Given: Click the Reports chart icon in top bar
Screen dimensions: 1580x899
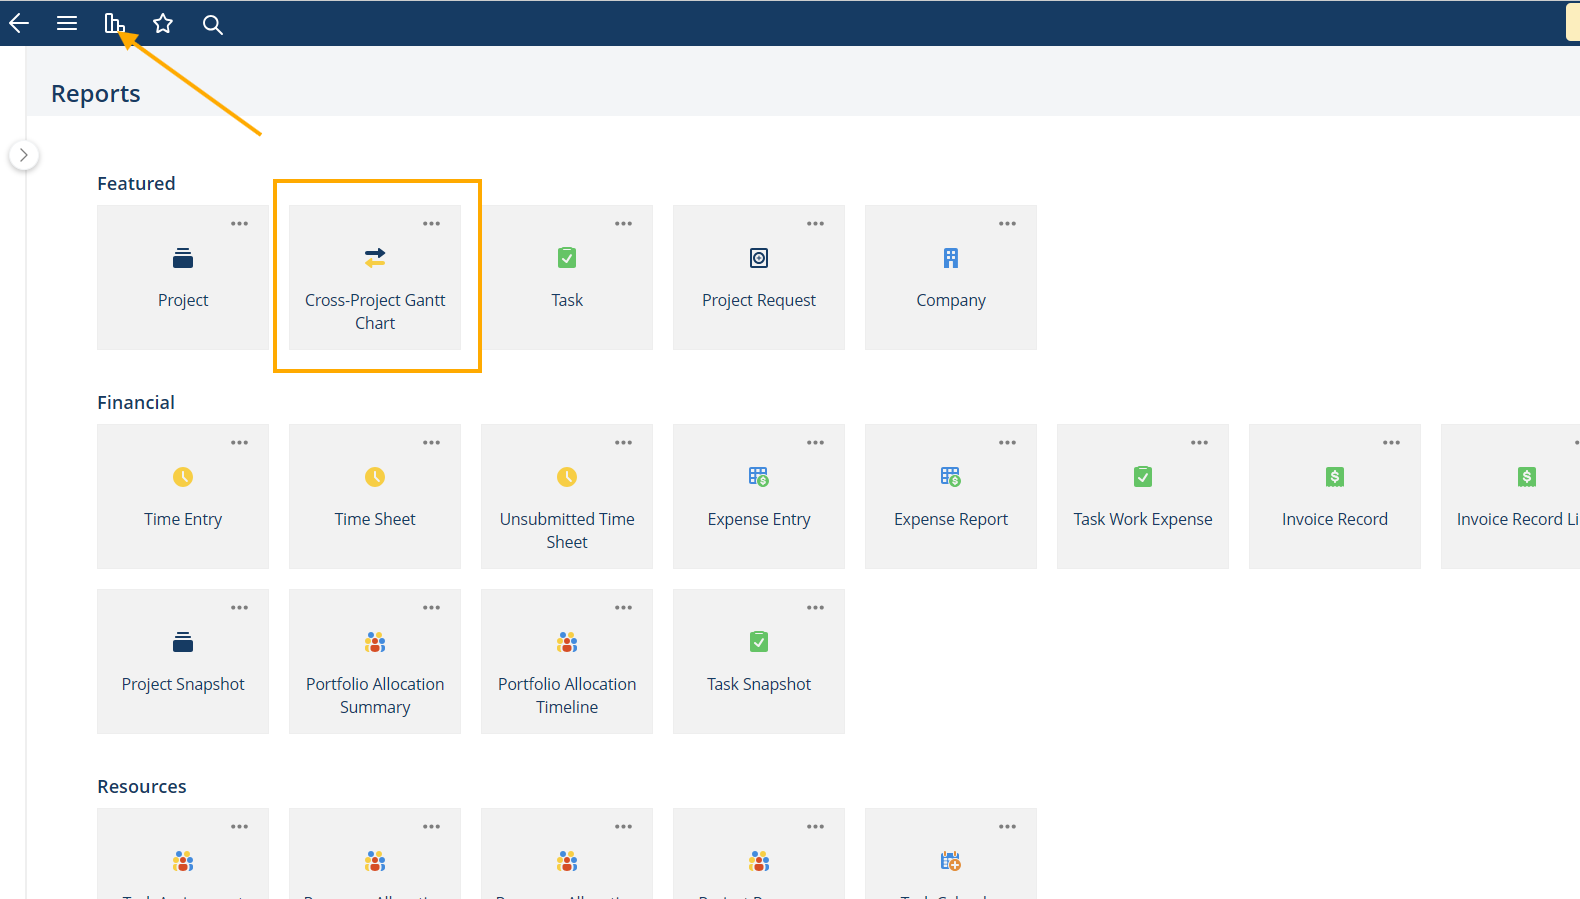Looking at the screenshot, I should tap(114, 23).
